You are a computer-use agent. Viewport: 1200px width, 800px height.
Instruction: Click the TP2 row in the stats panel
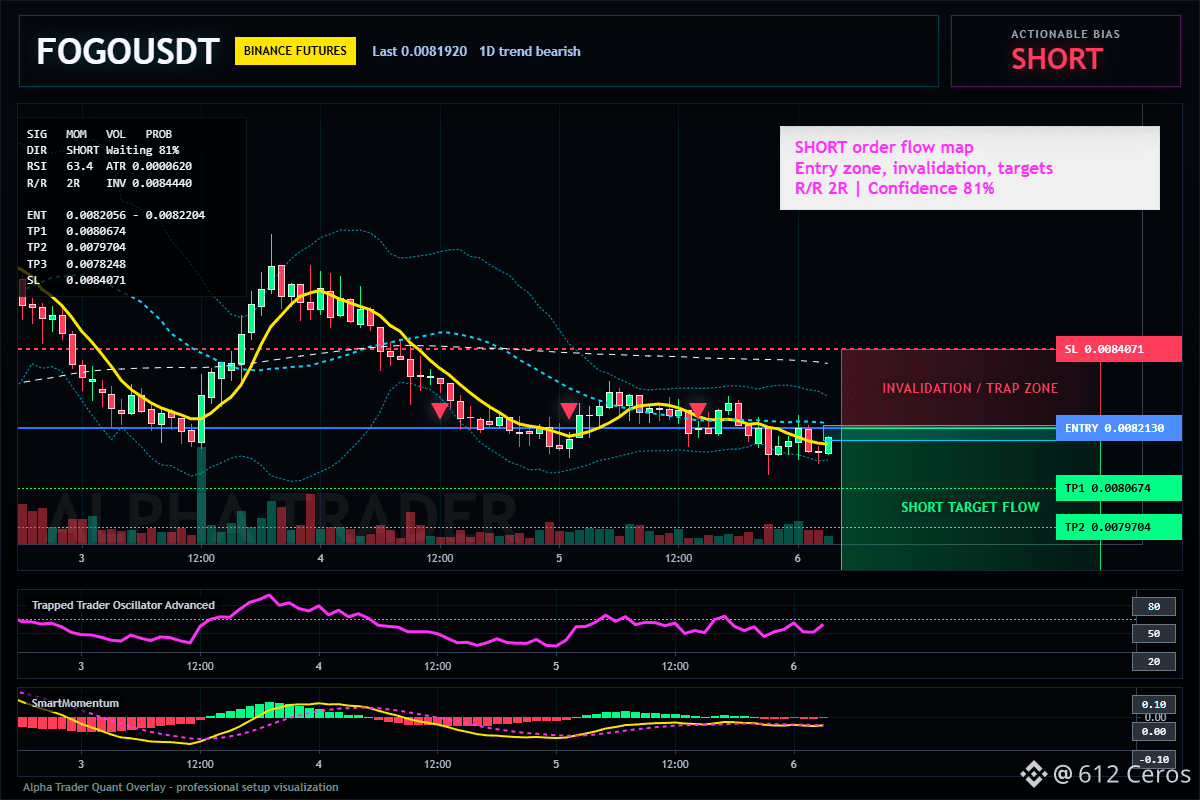[x=77, y=247]
